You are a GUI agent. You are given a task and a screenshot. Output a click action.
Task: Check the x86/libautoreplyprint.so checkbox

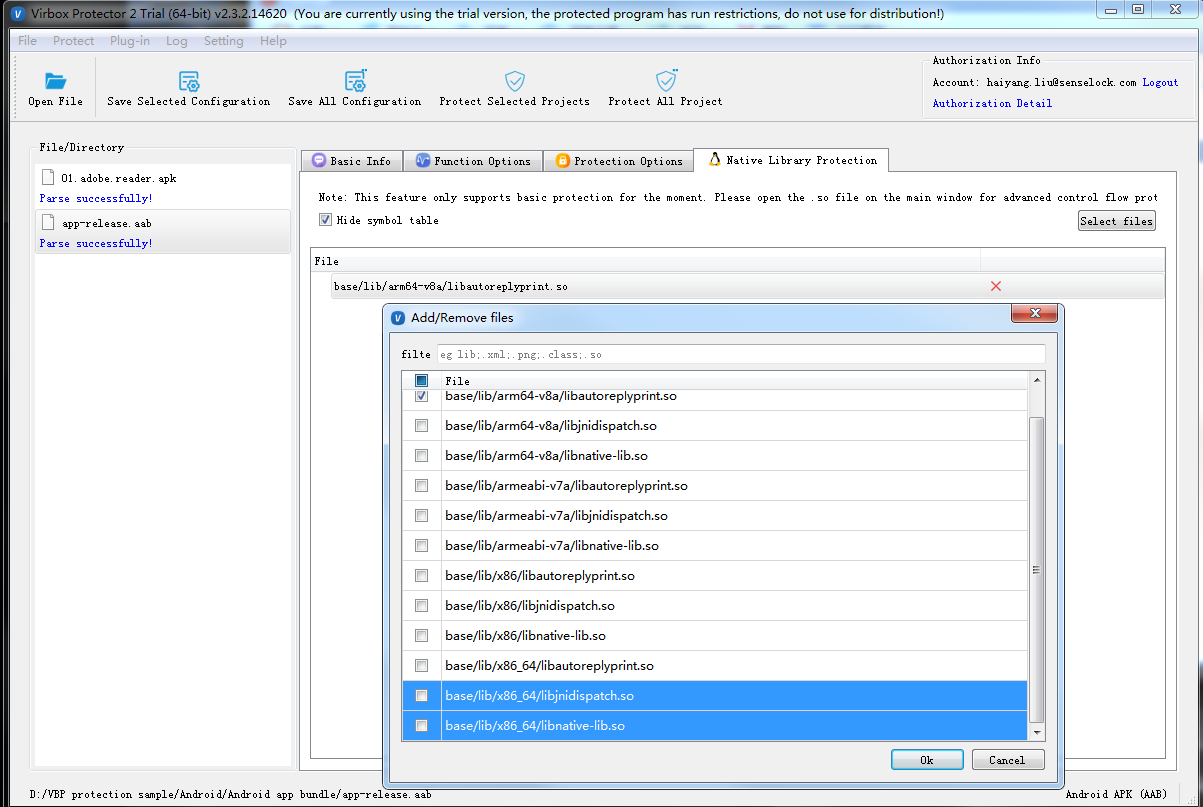pos(421,576)
